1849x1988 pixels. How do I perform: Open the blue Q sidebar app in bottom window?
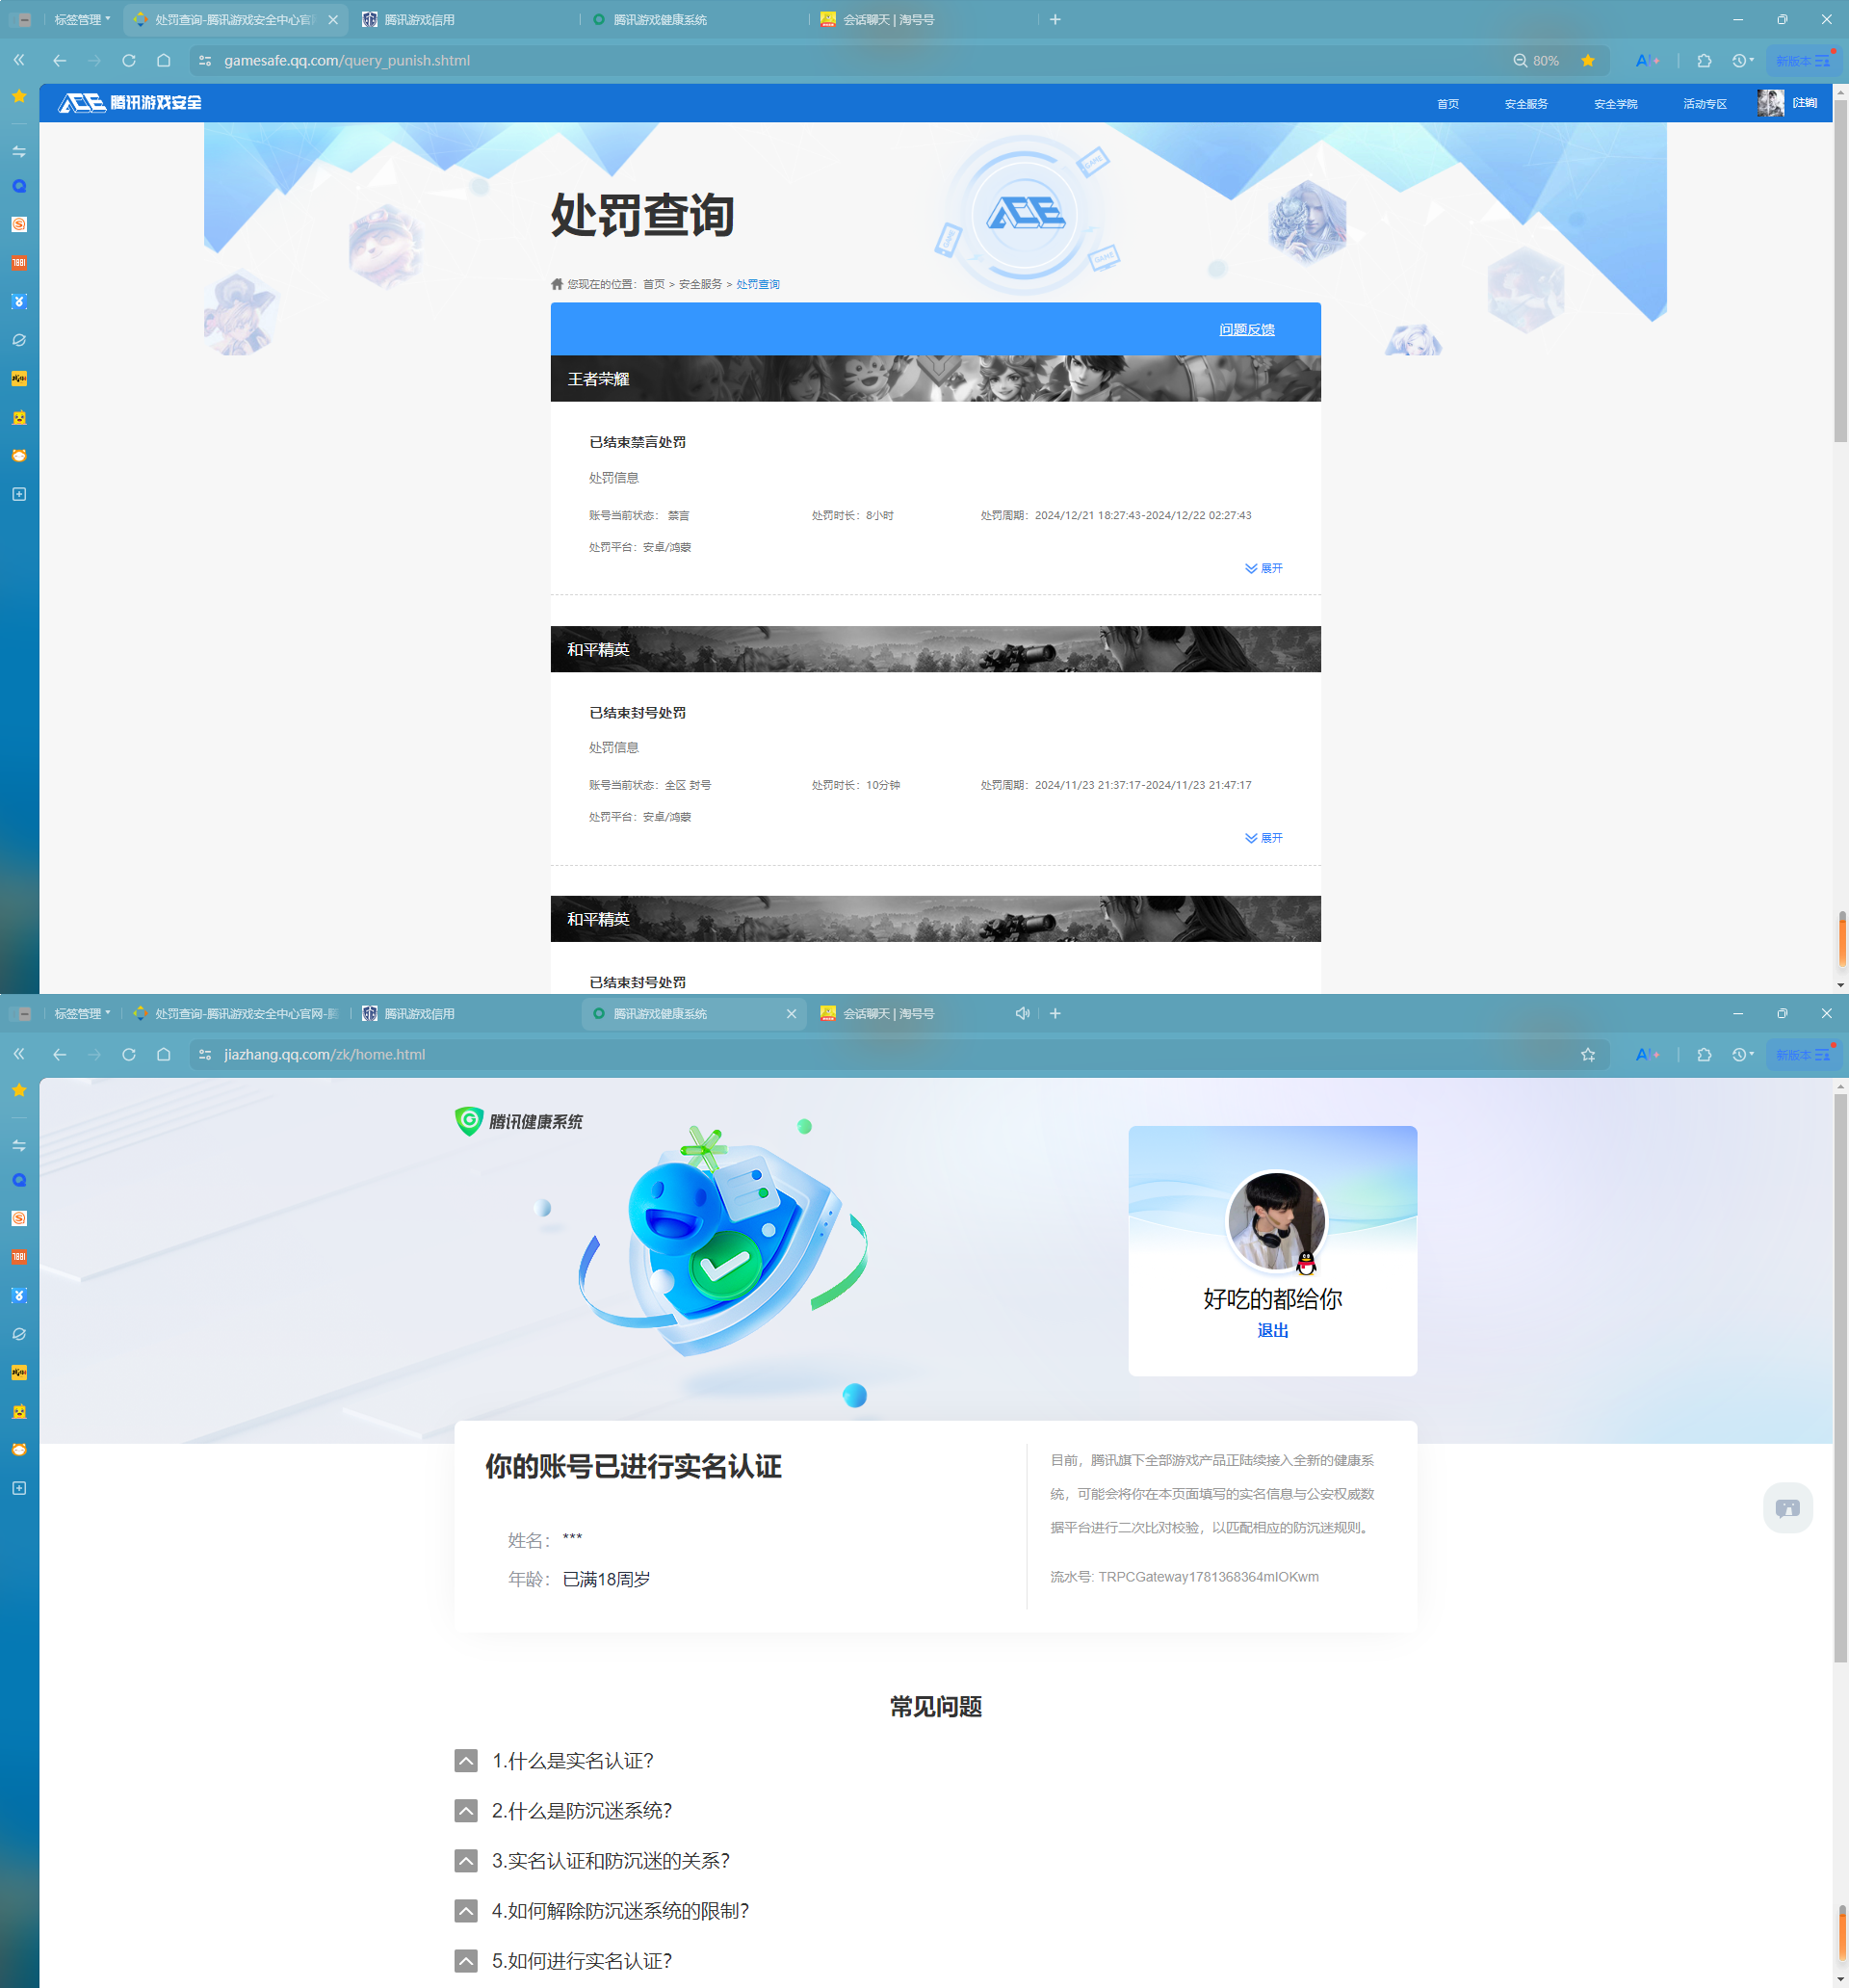[x=19, y=1180]
